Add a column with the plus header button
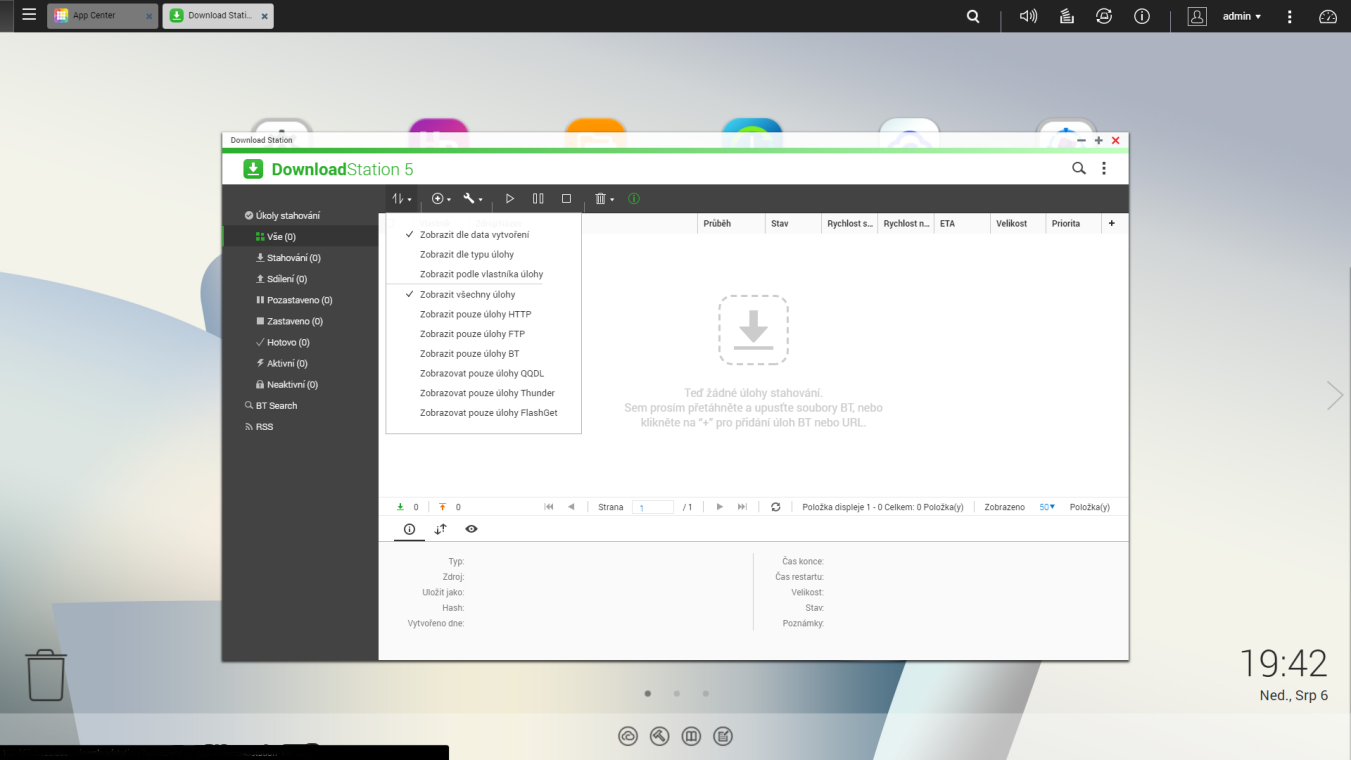Viewport: 1351px width, 760px height. pos(1111,223)
